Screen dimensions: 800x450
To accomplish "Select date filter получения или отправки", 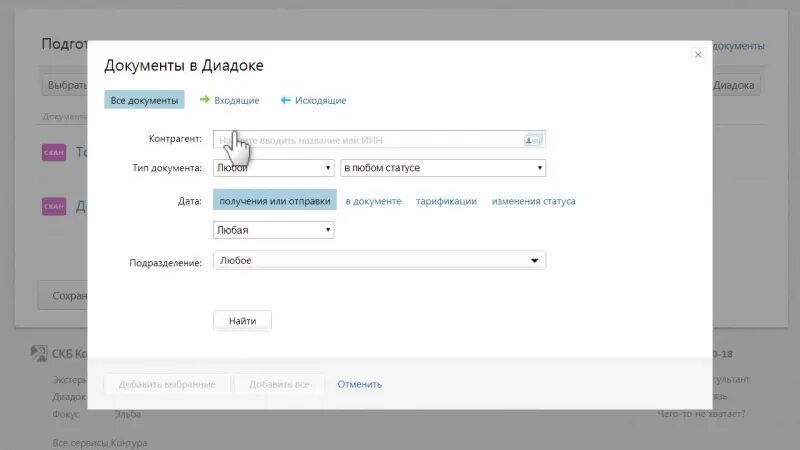I will pyautogui.click(x=274, y=201).
